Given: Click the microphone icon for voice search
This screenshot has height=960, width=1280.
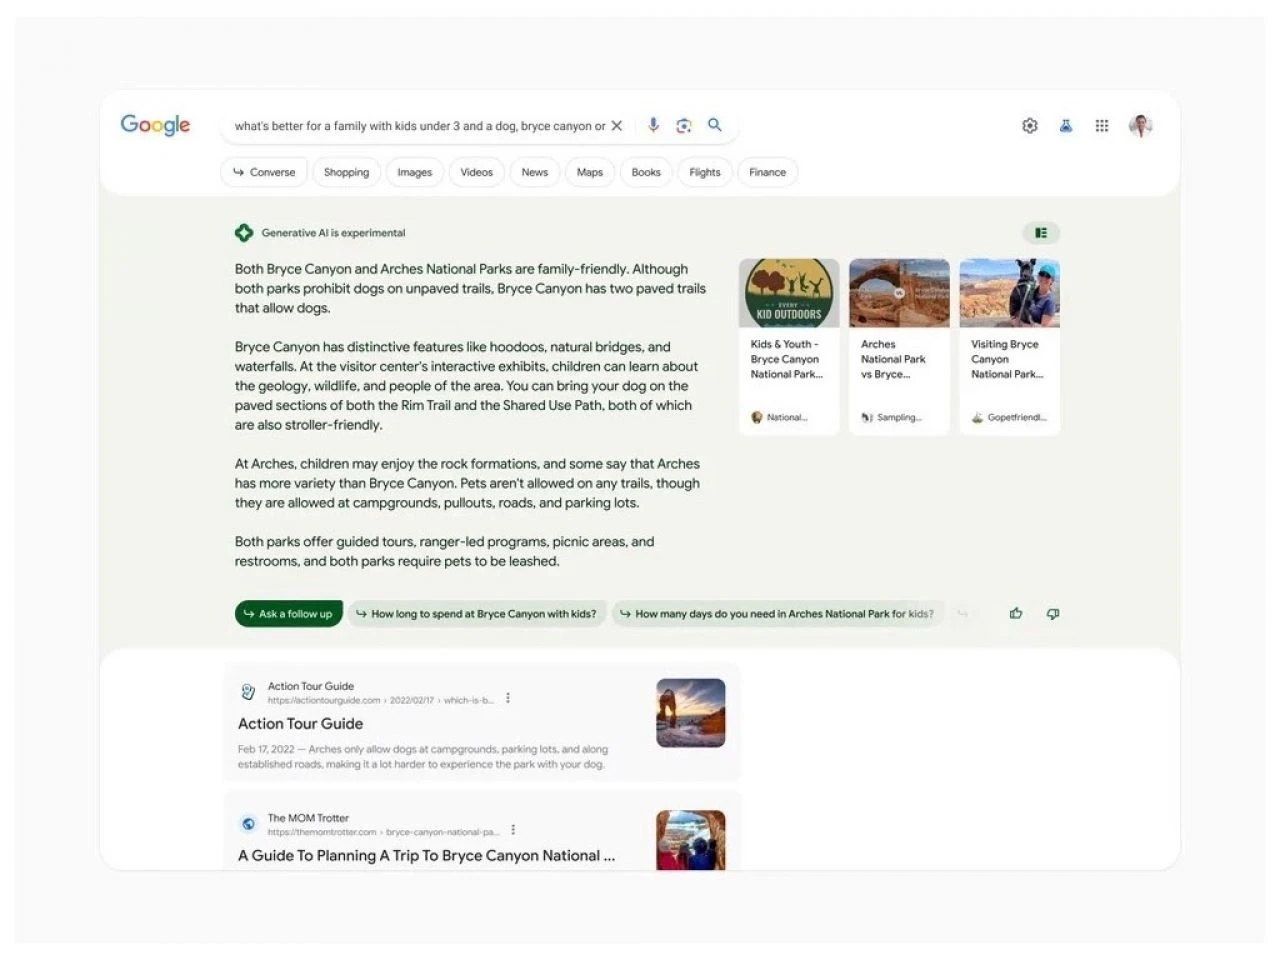Looking at the screenshot, I should [653, 125].
